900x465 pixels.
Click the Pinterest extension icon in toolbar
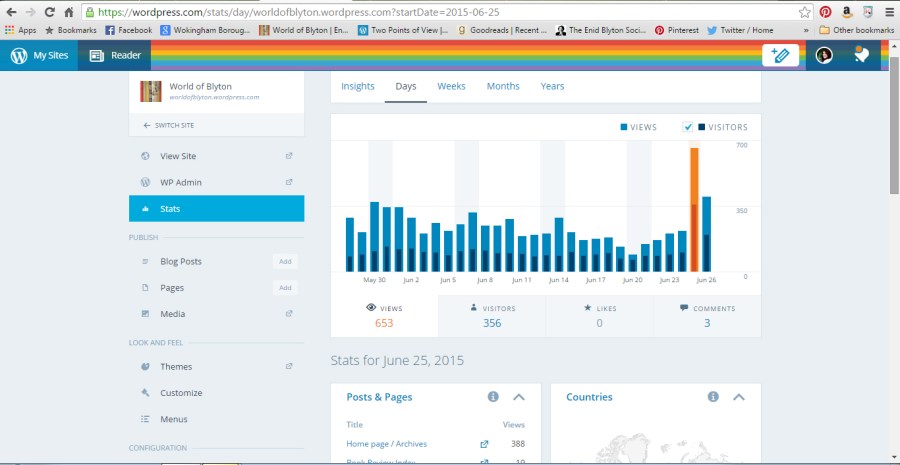point(826,12)
